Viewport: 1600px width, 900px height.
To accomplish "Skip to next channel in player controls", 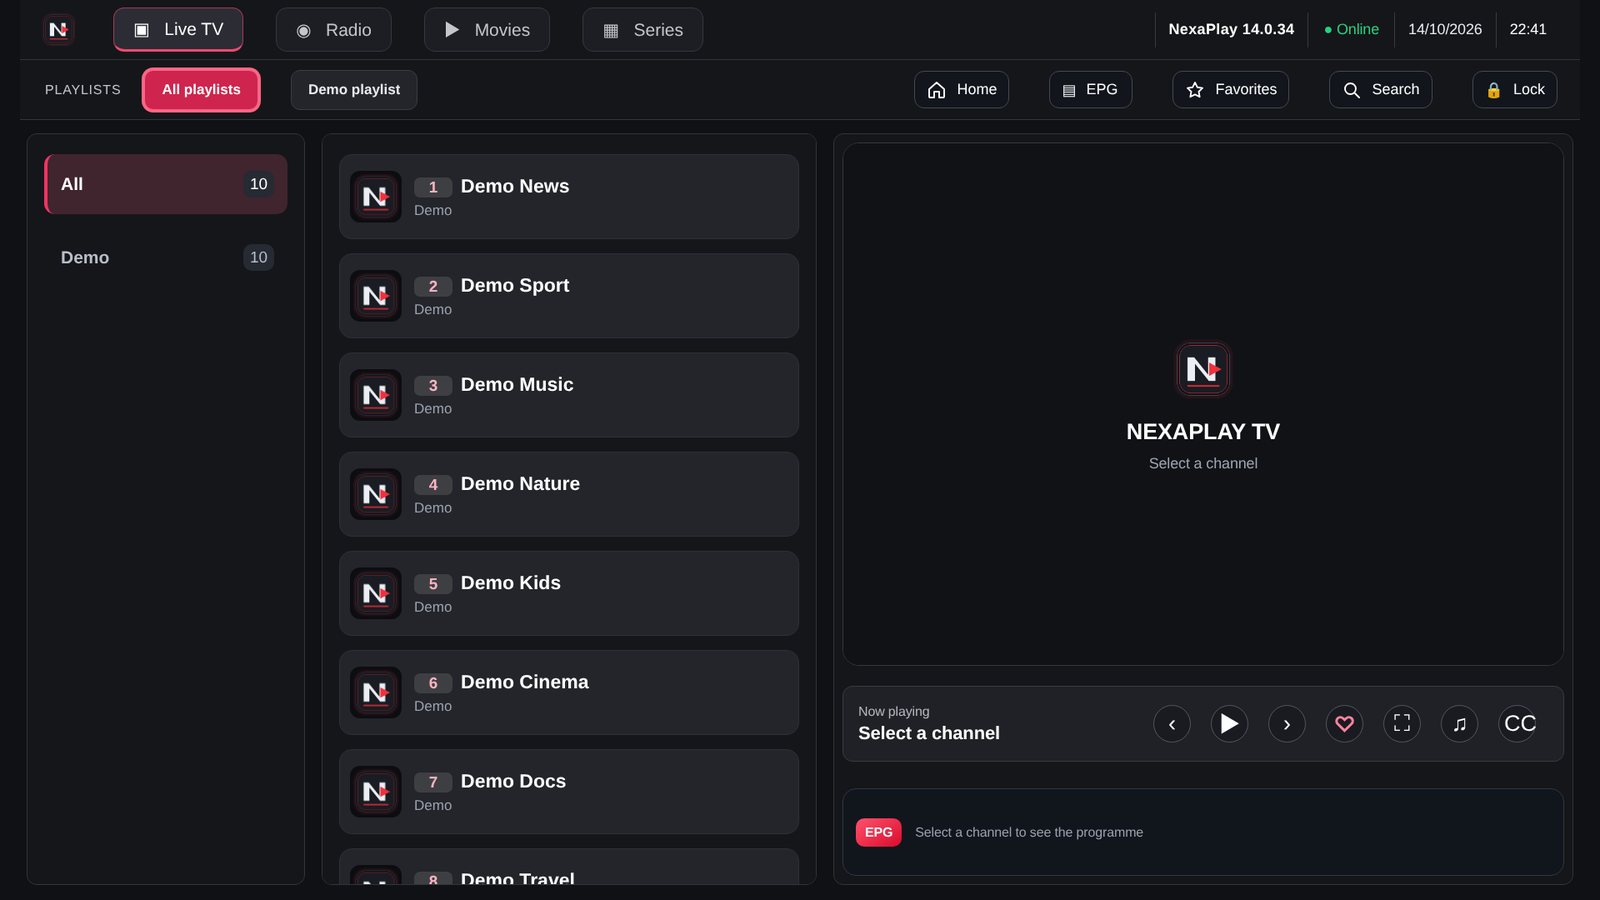I will point(1287,724).
